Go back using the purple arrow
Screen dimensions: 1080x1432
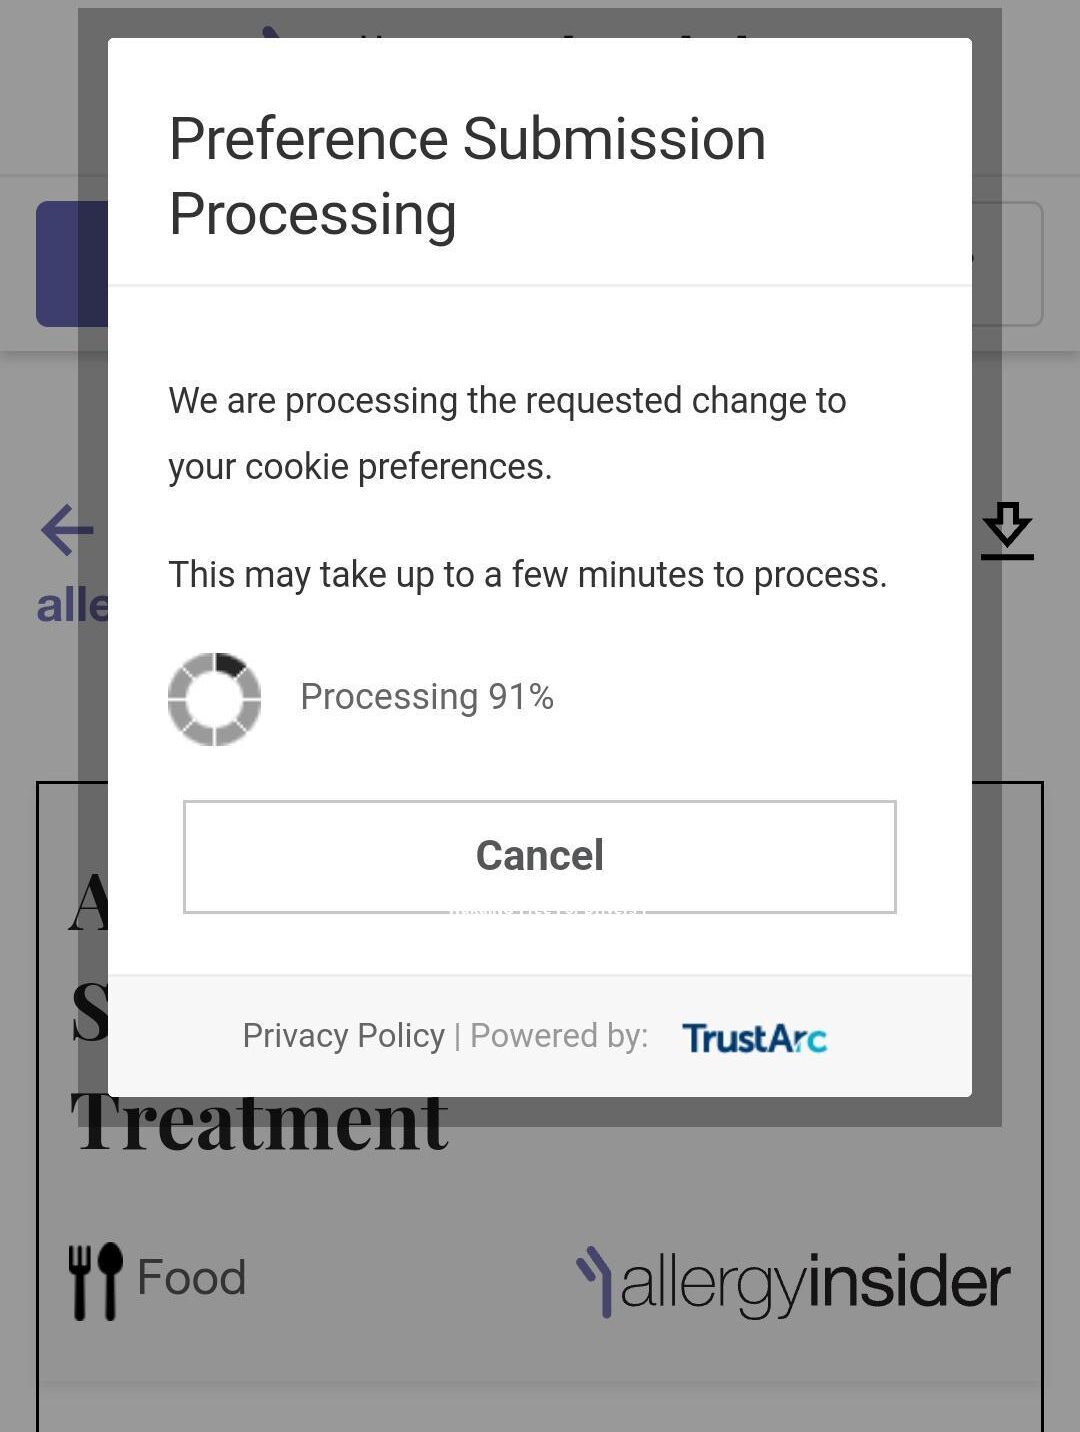coord(67,529)
